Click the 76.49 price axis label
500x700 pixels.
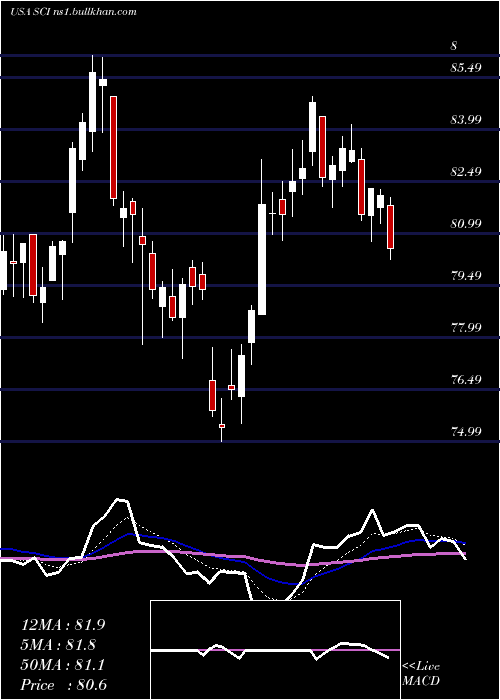click(466, 379)
